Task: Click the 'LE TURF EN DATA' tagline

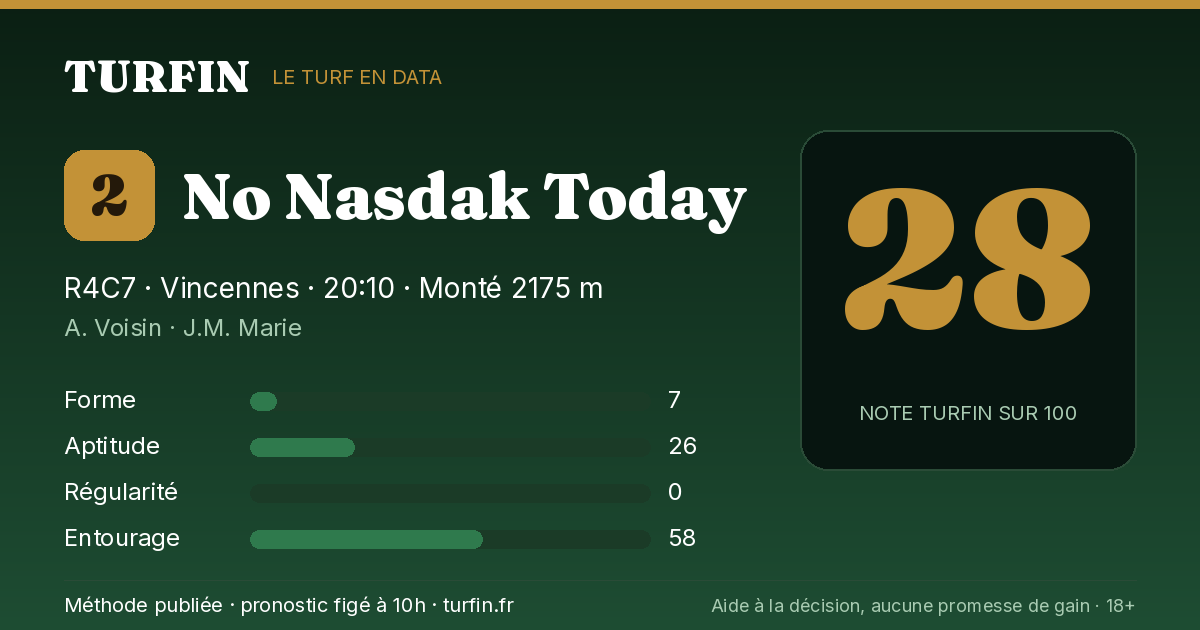Action: click(357, 77)
